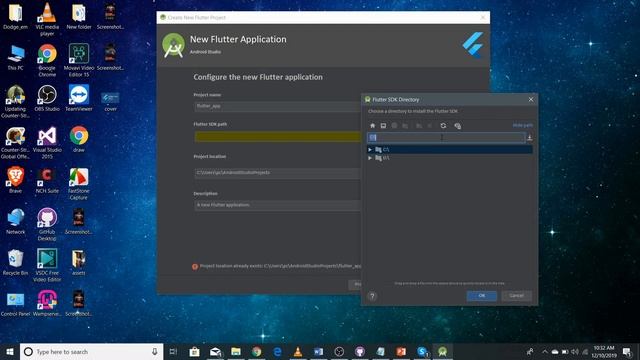Viewport: 640px width, 360px height.
Task: Open Microsoft Store from taskbar
Action: pos(194,351)
